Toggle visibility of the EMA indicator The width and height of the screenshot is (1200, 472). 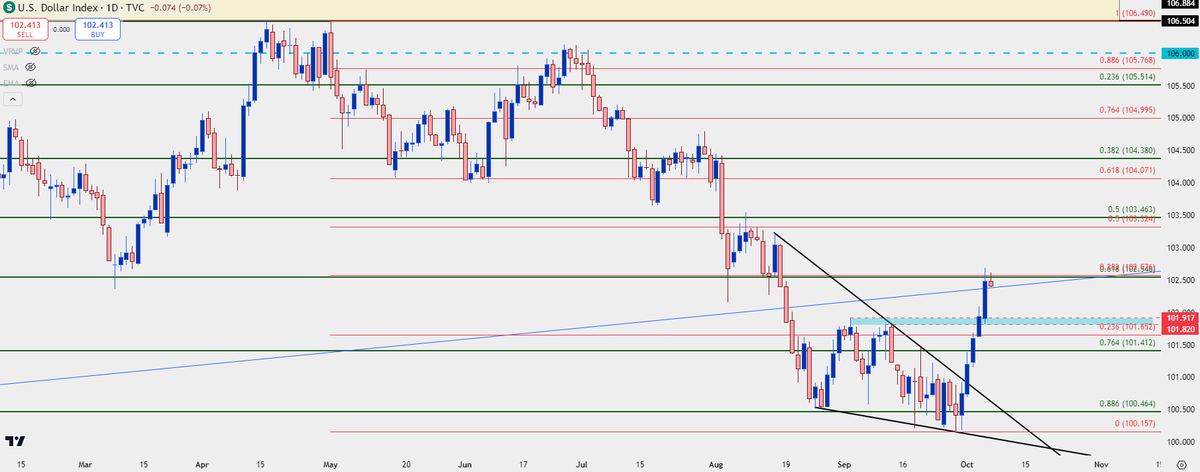[30, 83]
